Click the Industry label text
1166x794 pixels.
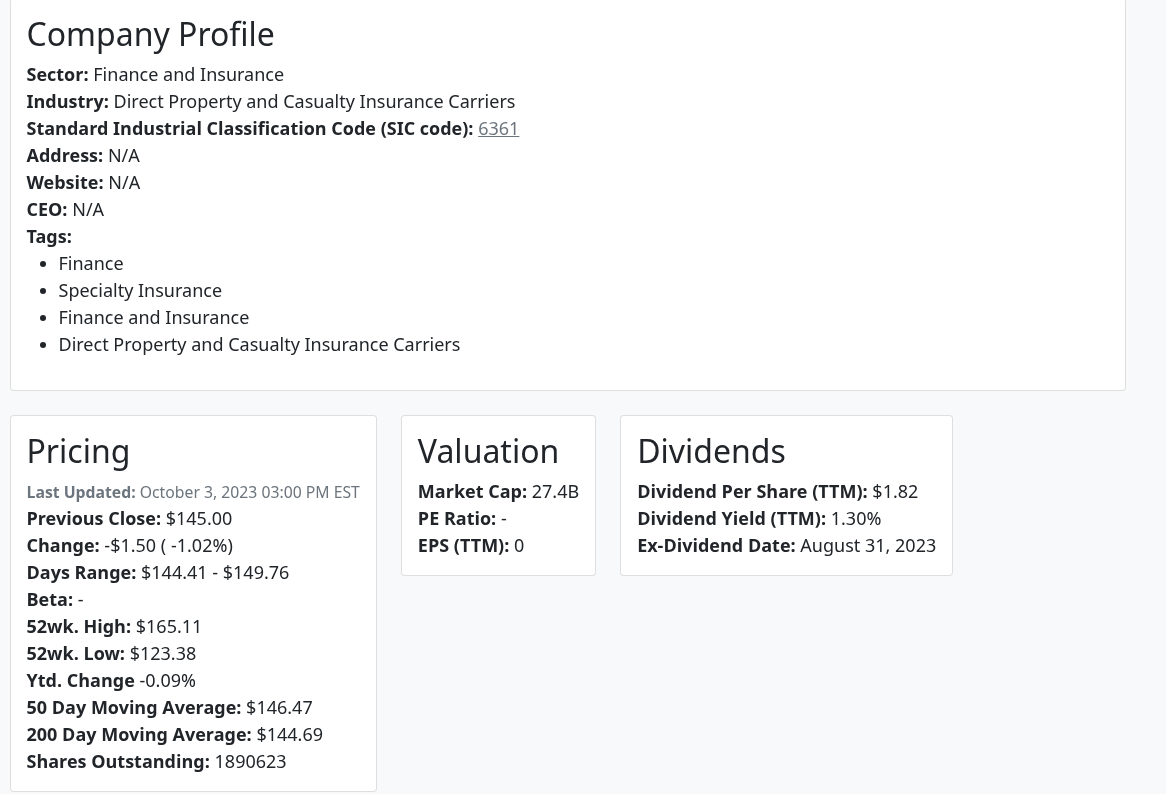[x=67, y=101]
